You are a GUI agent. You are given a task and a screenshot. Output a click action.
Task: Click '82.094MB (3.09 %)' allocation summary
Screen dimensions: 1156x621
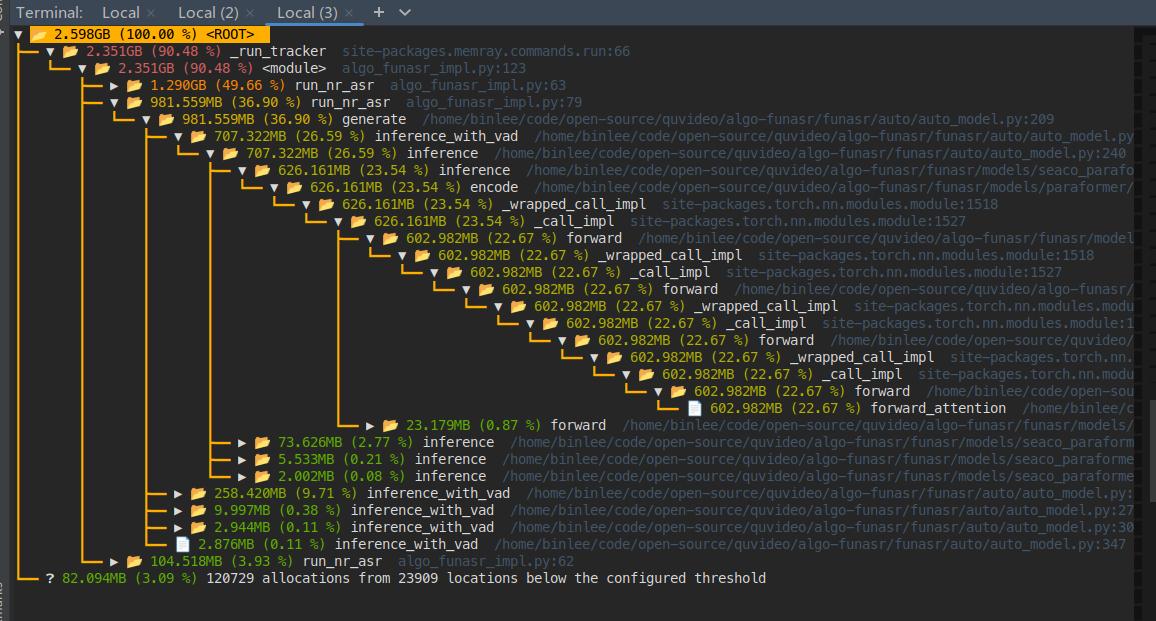[129, 578]
